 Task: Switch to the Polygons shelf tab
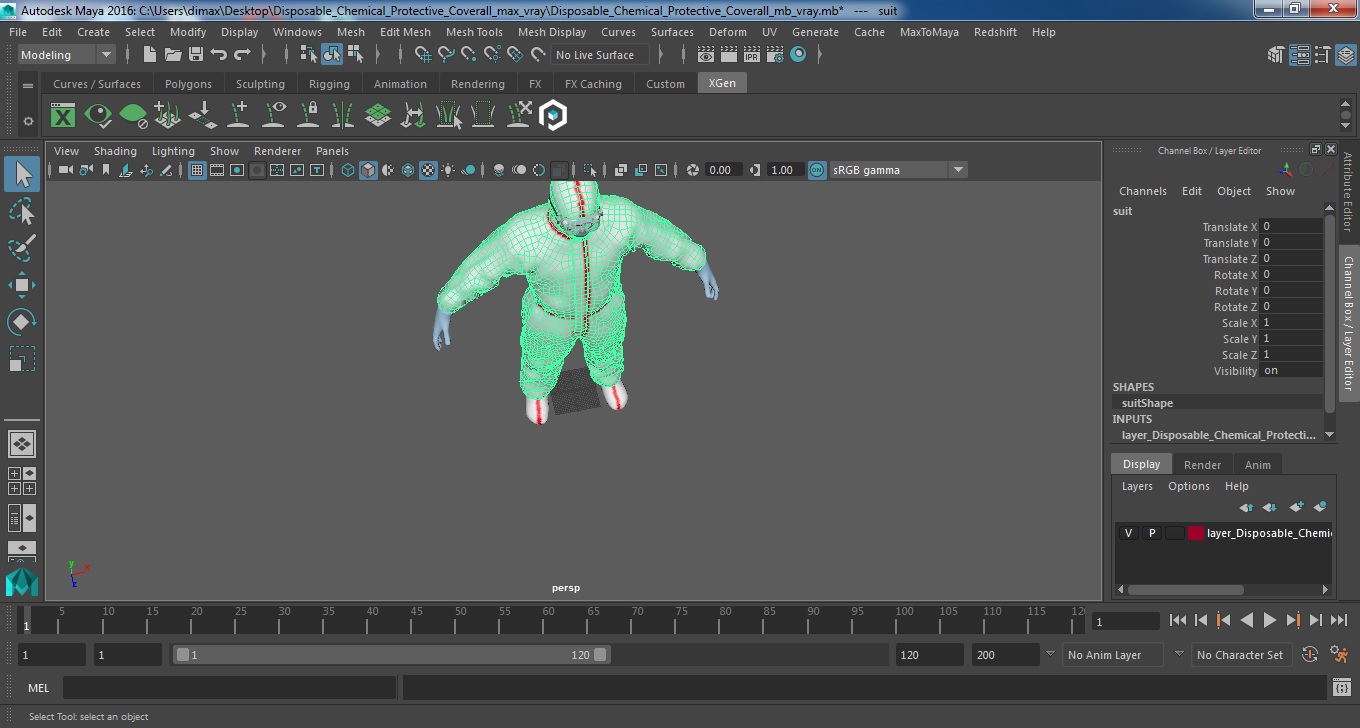[188, 84]
